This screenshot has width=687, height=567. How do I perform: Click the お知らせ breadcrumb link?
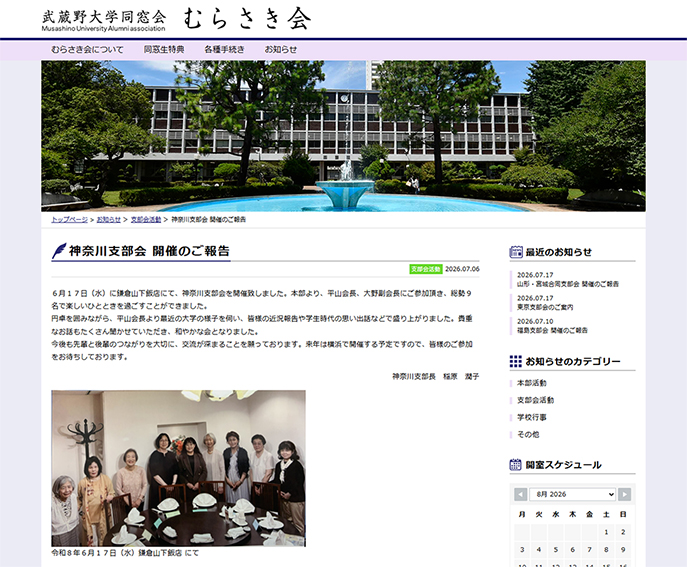click(x=109, y=220)
